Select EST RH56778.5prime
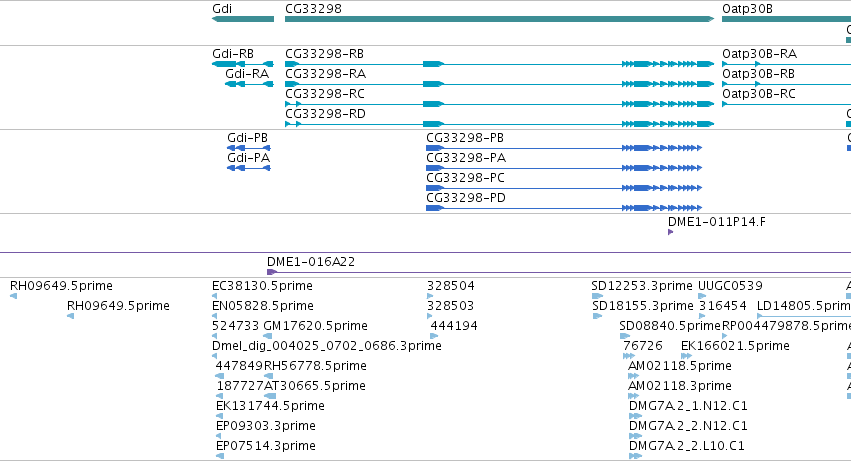 tap(315, 366)
